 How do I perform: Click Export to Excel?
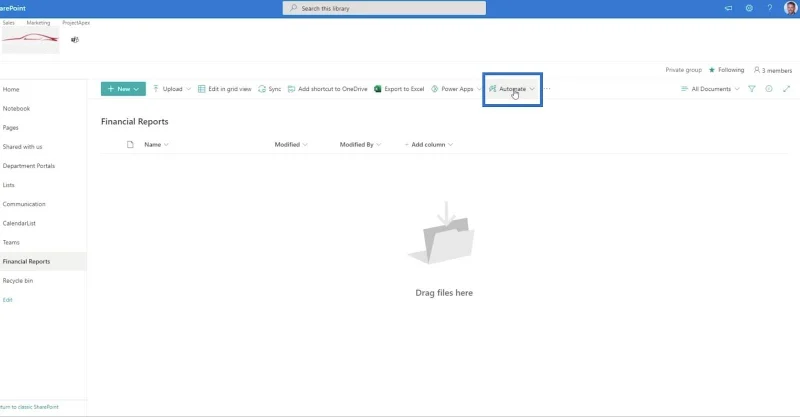399,89
